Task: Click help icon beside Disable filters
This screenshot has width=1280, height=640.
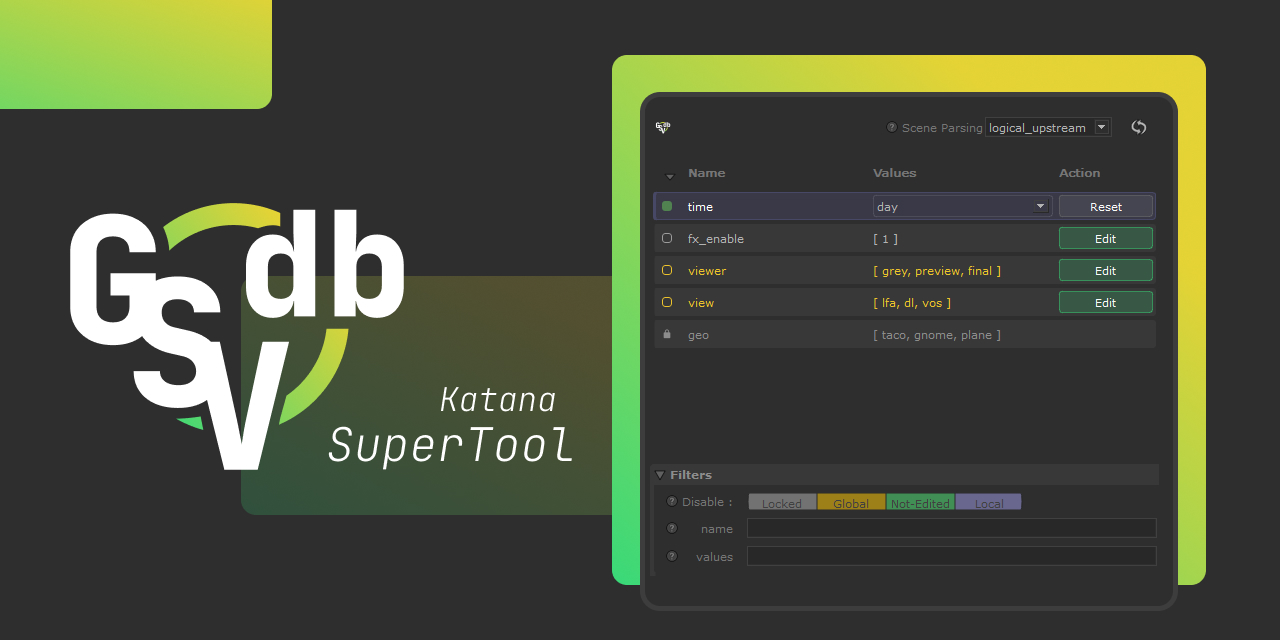Action: [x=672, y=501]
